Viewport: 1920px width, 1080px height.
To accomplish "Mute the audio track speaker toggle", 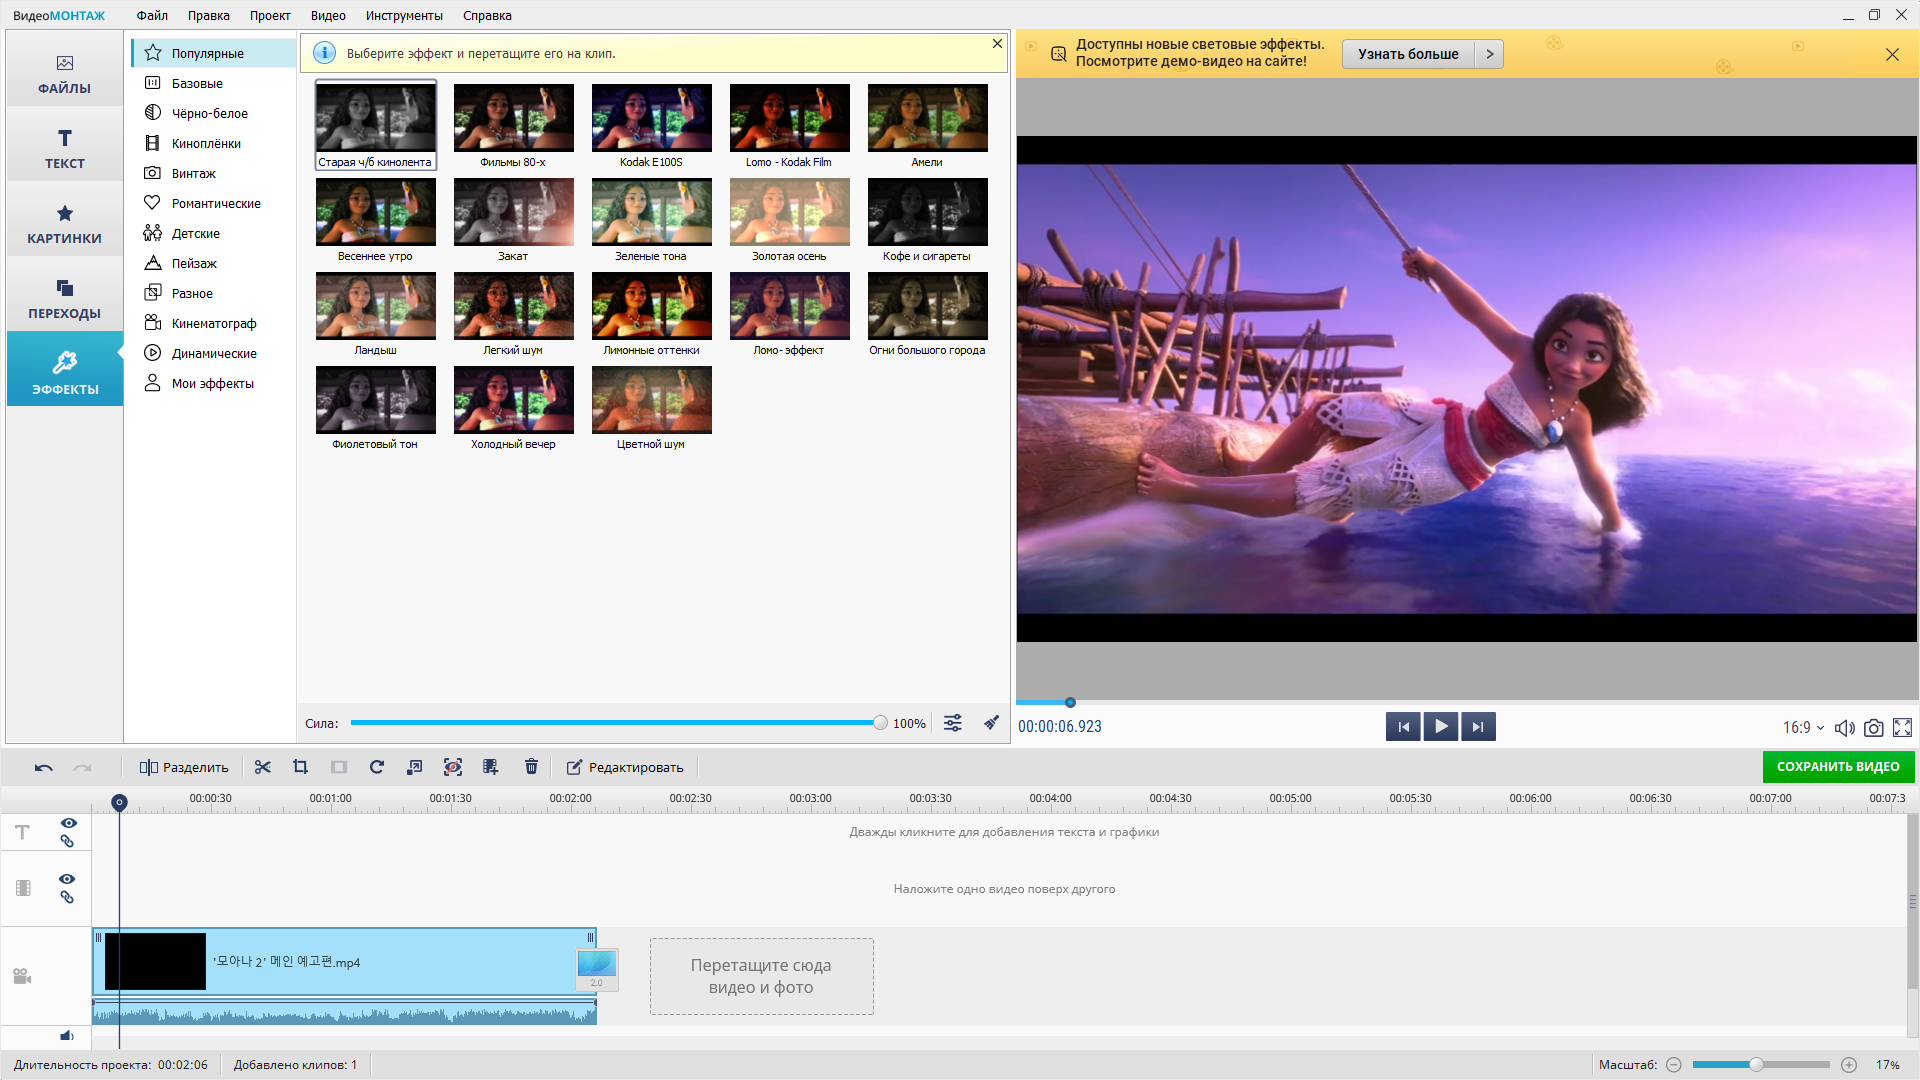I will click(66, 1036).
